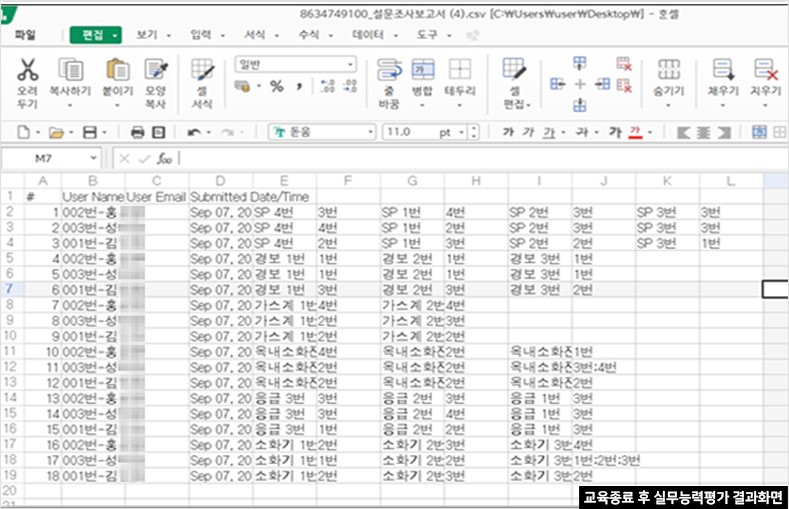This screenshot has height=509, width=789.
Task: Click the 붙이기 paste icon
Action: coord(117,69)
